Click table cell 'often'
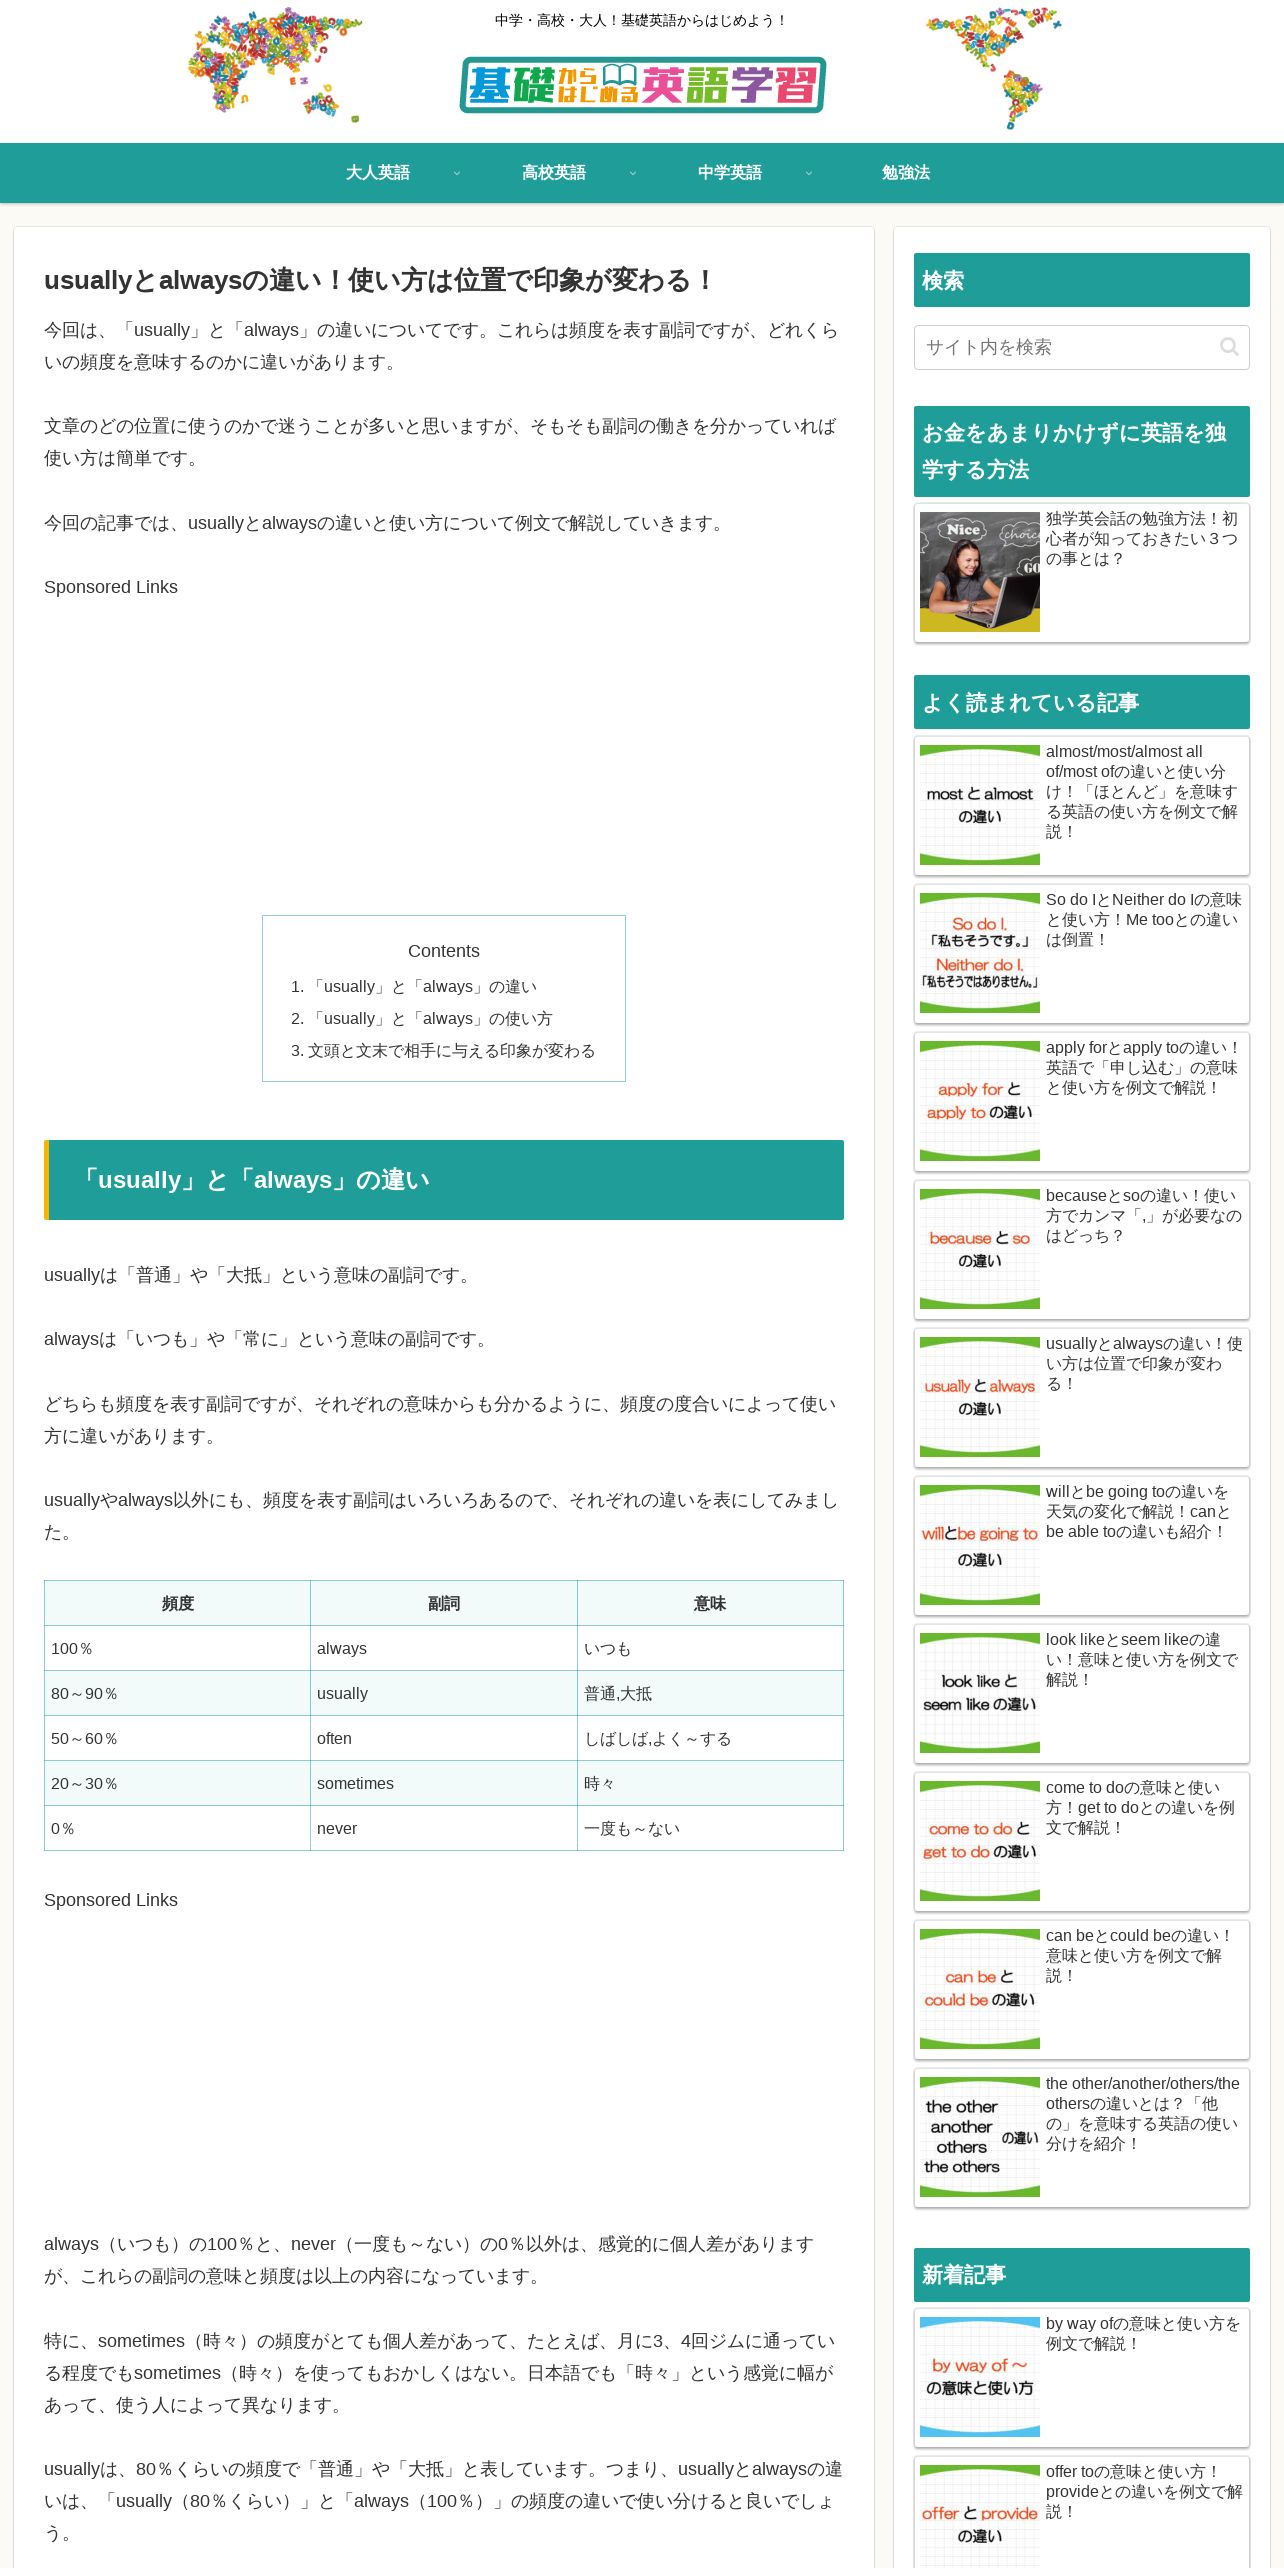 pos(443,1738)
